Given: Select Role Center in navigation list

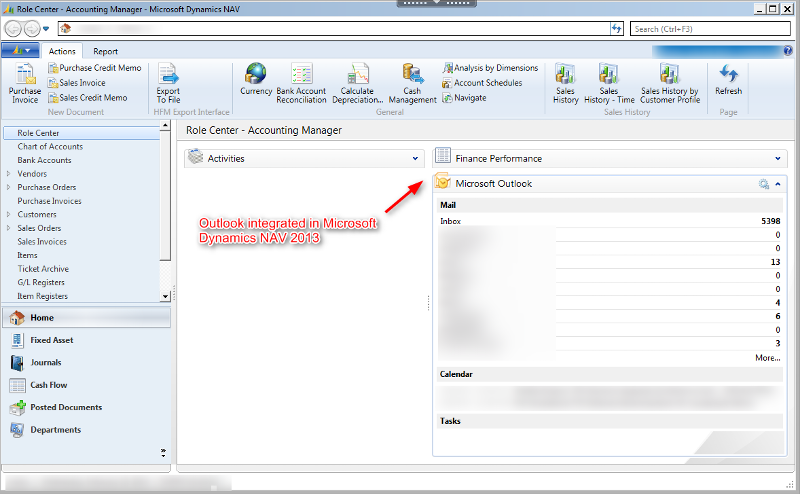Looking at the screenshot, I should click(x=82, y=133).
